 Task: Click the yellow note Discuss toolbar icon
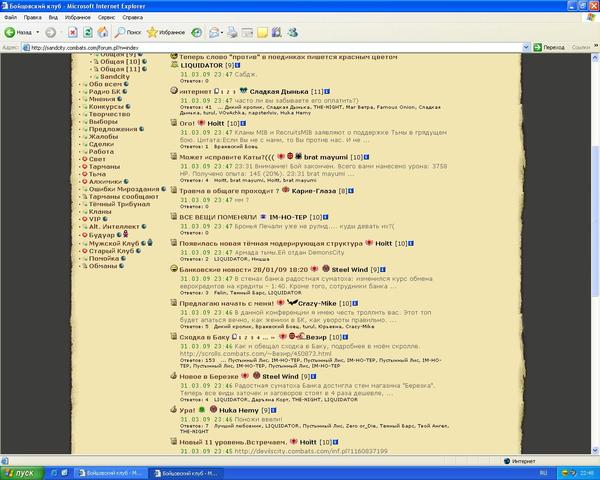[x=262, y=33]
